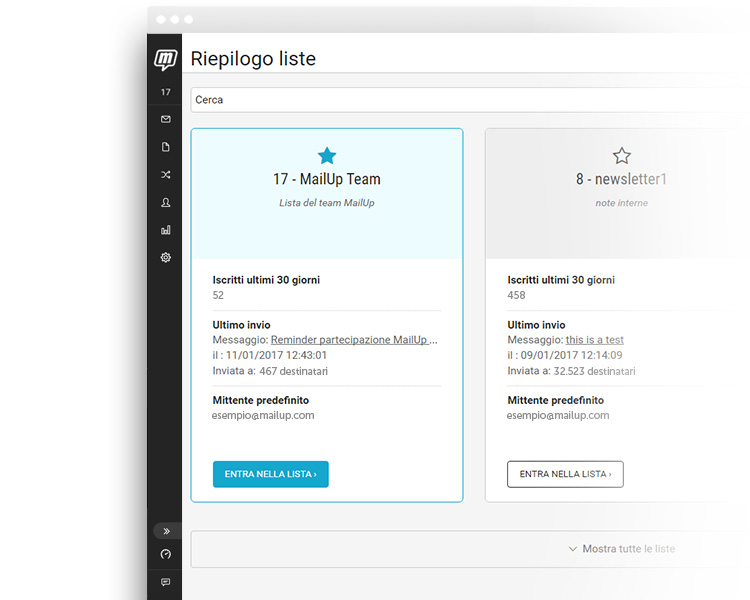This screenshot has height=600, width=750.
Task: Expand the sidebar with double-chevron arrow
Action: tap(166, 531)
